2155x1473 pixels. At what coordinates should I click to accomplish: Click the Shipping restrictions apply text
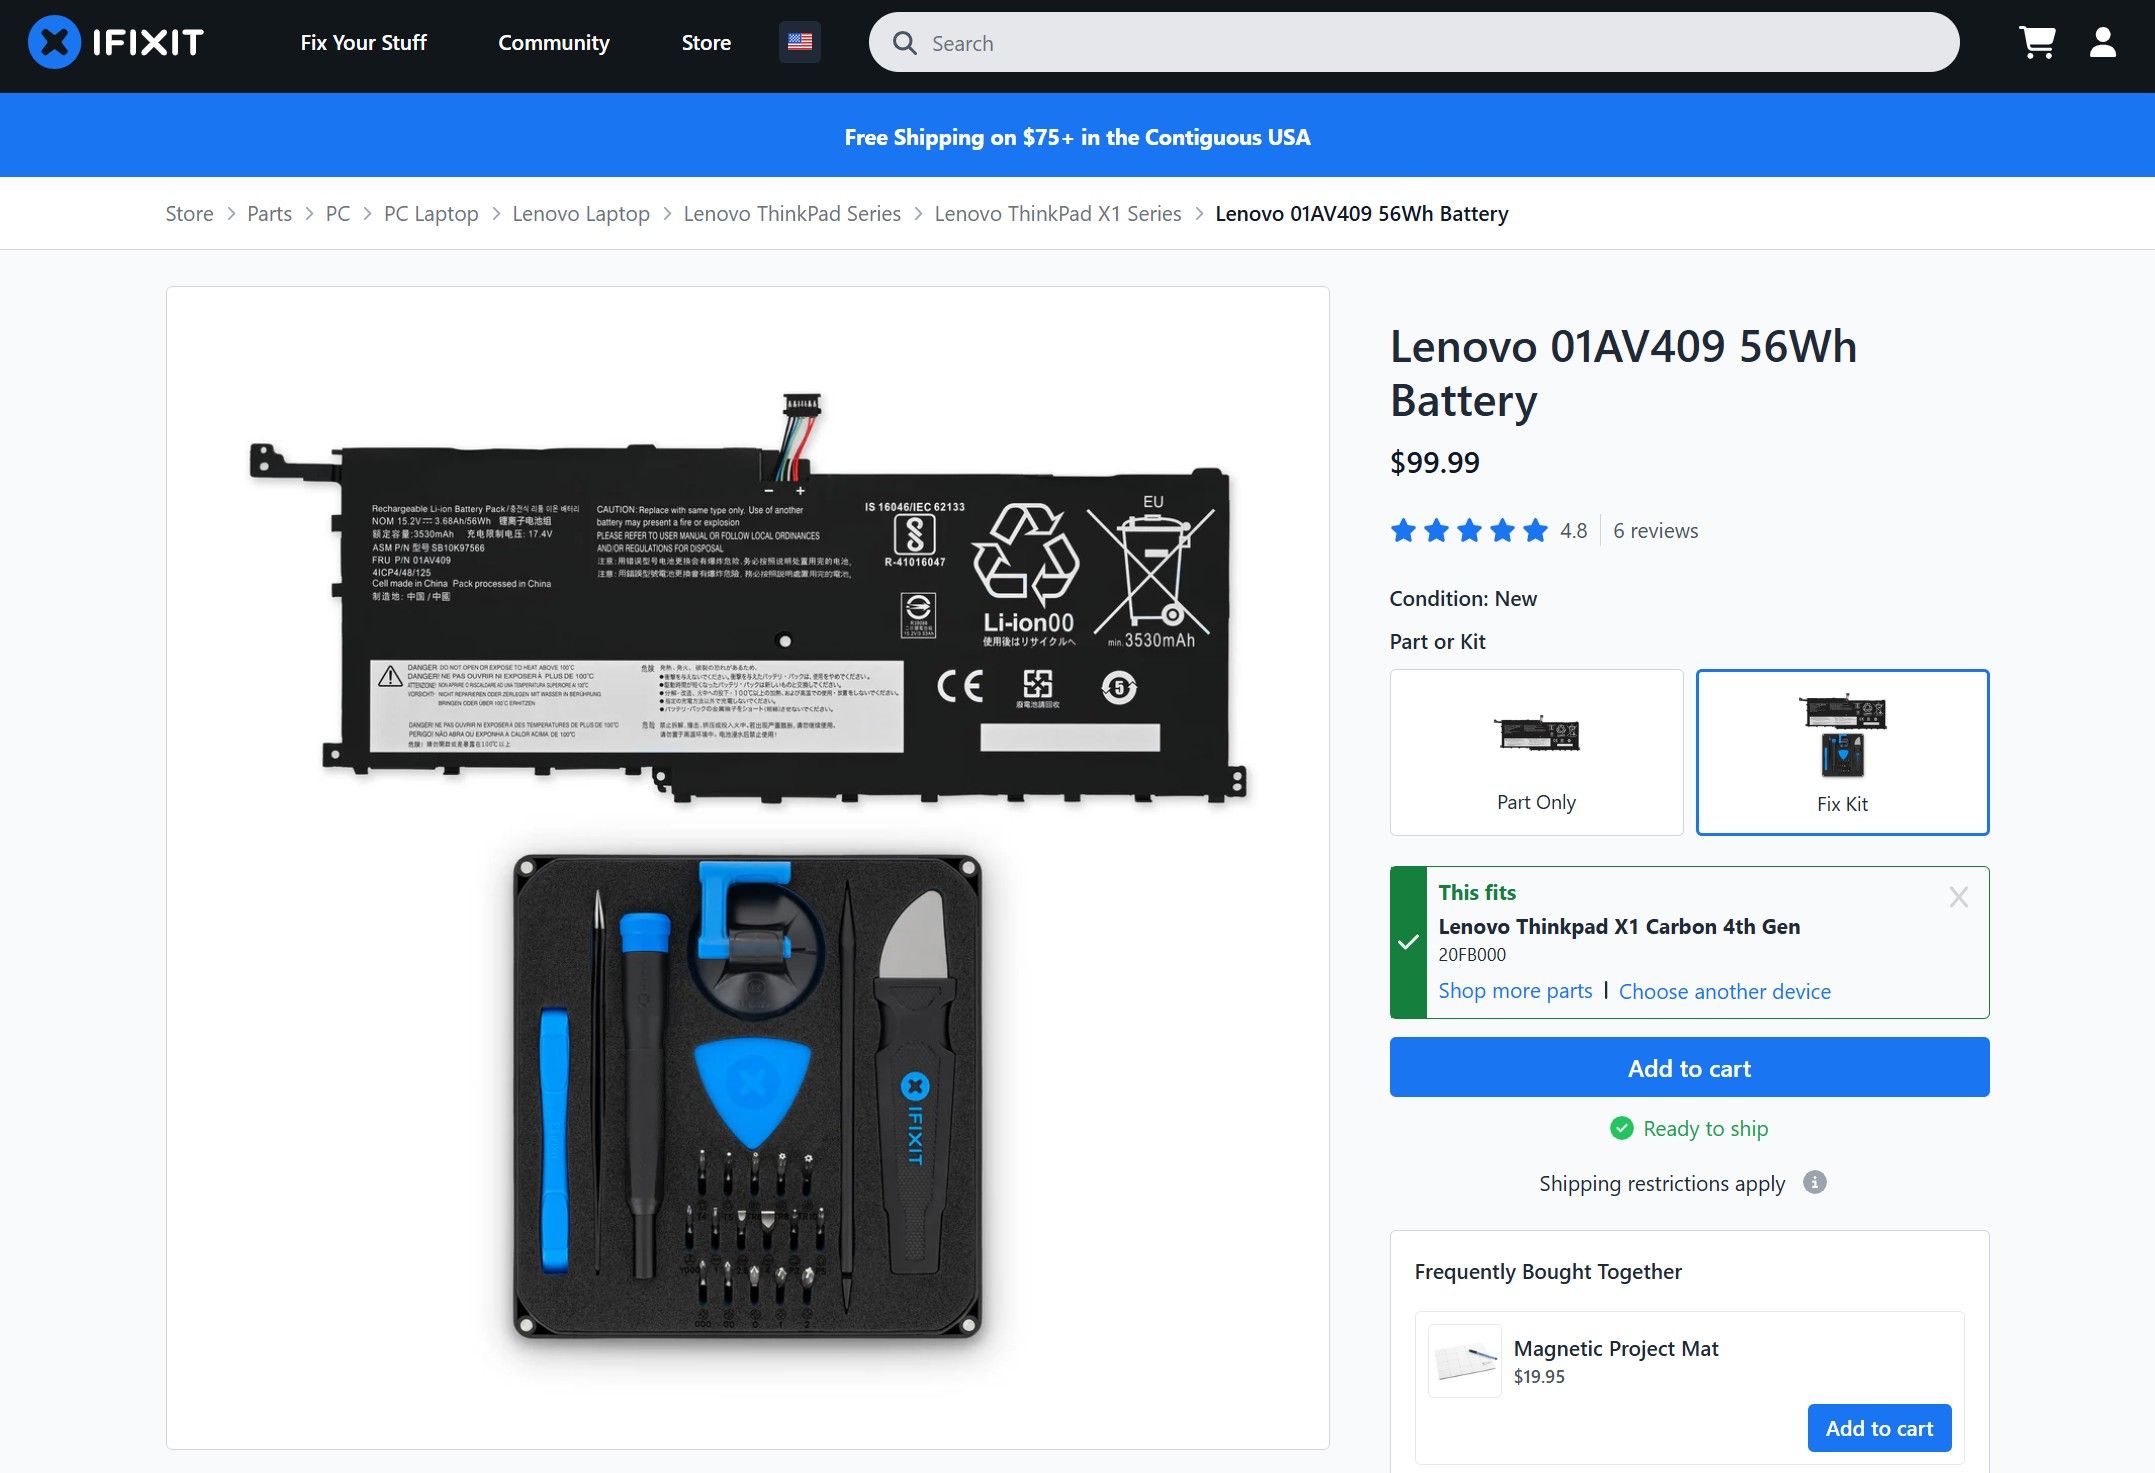1661,1183
